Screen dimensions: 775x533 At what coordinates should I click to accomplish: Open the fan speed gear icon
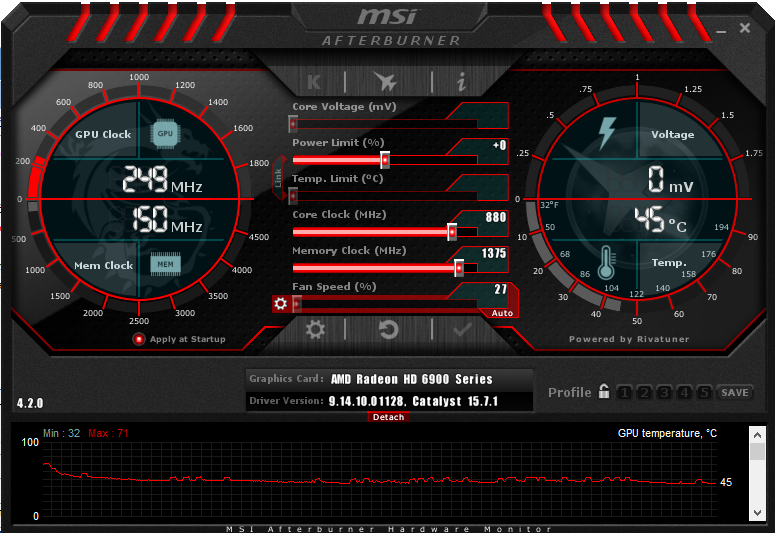(280, 304)
